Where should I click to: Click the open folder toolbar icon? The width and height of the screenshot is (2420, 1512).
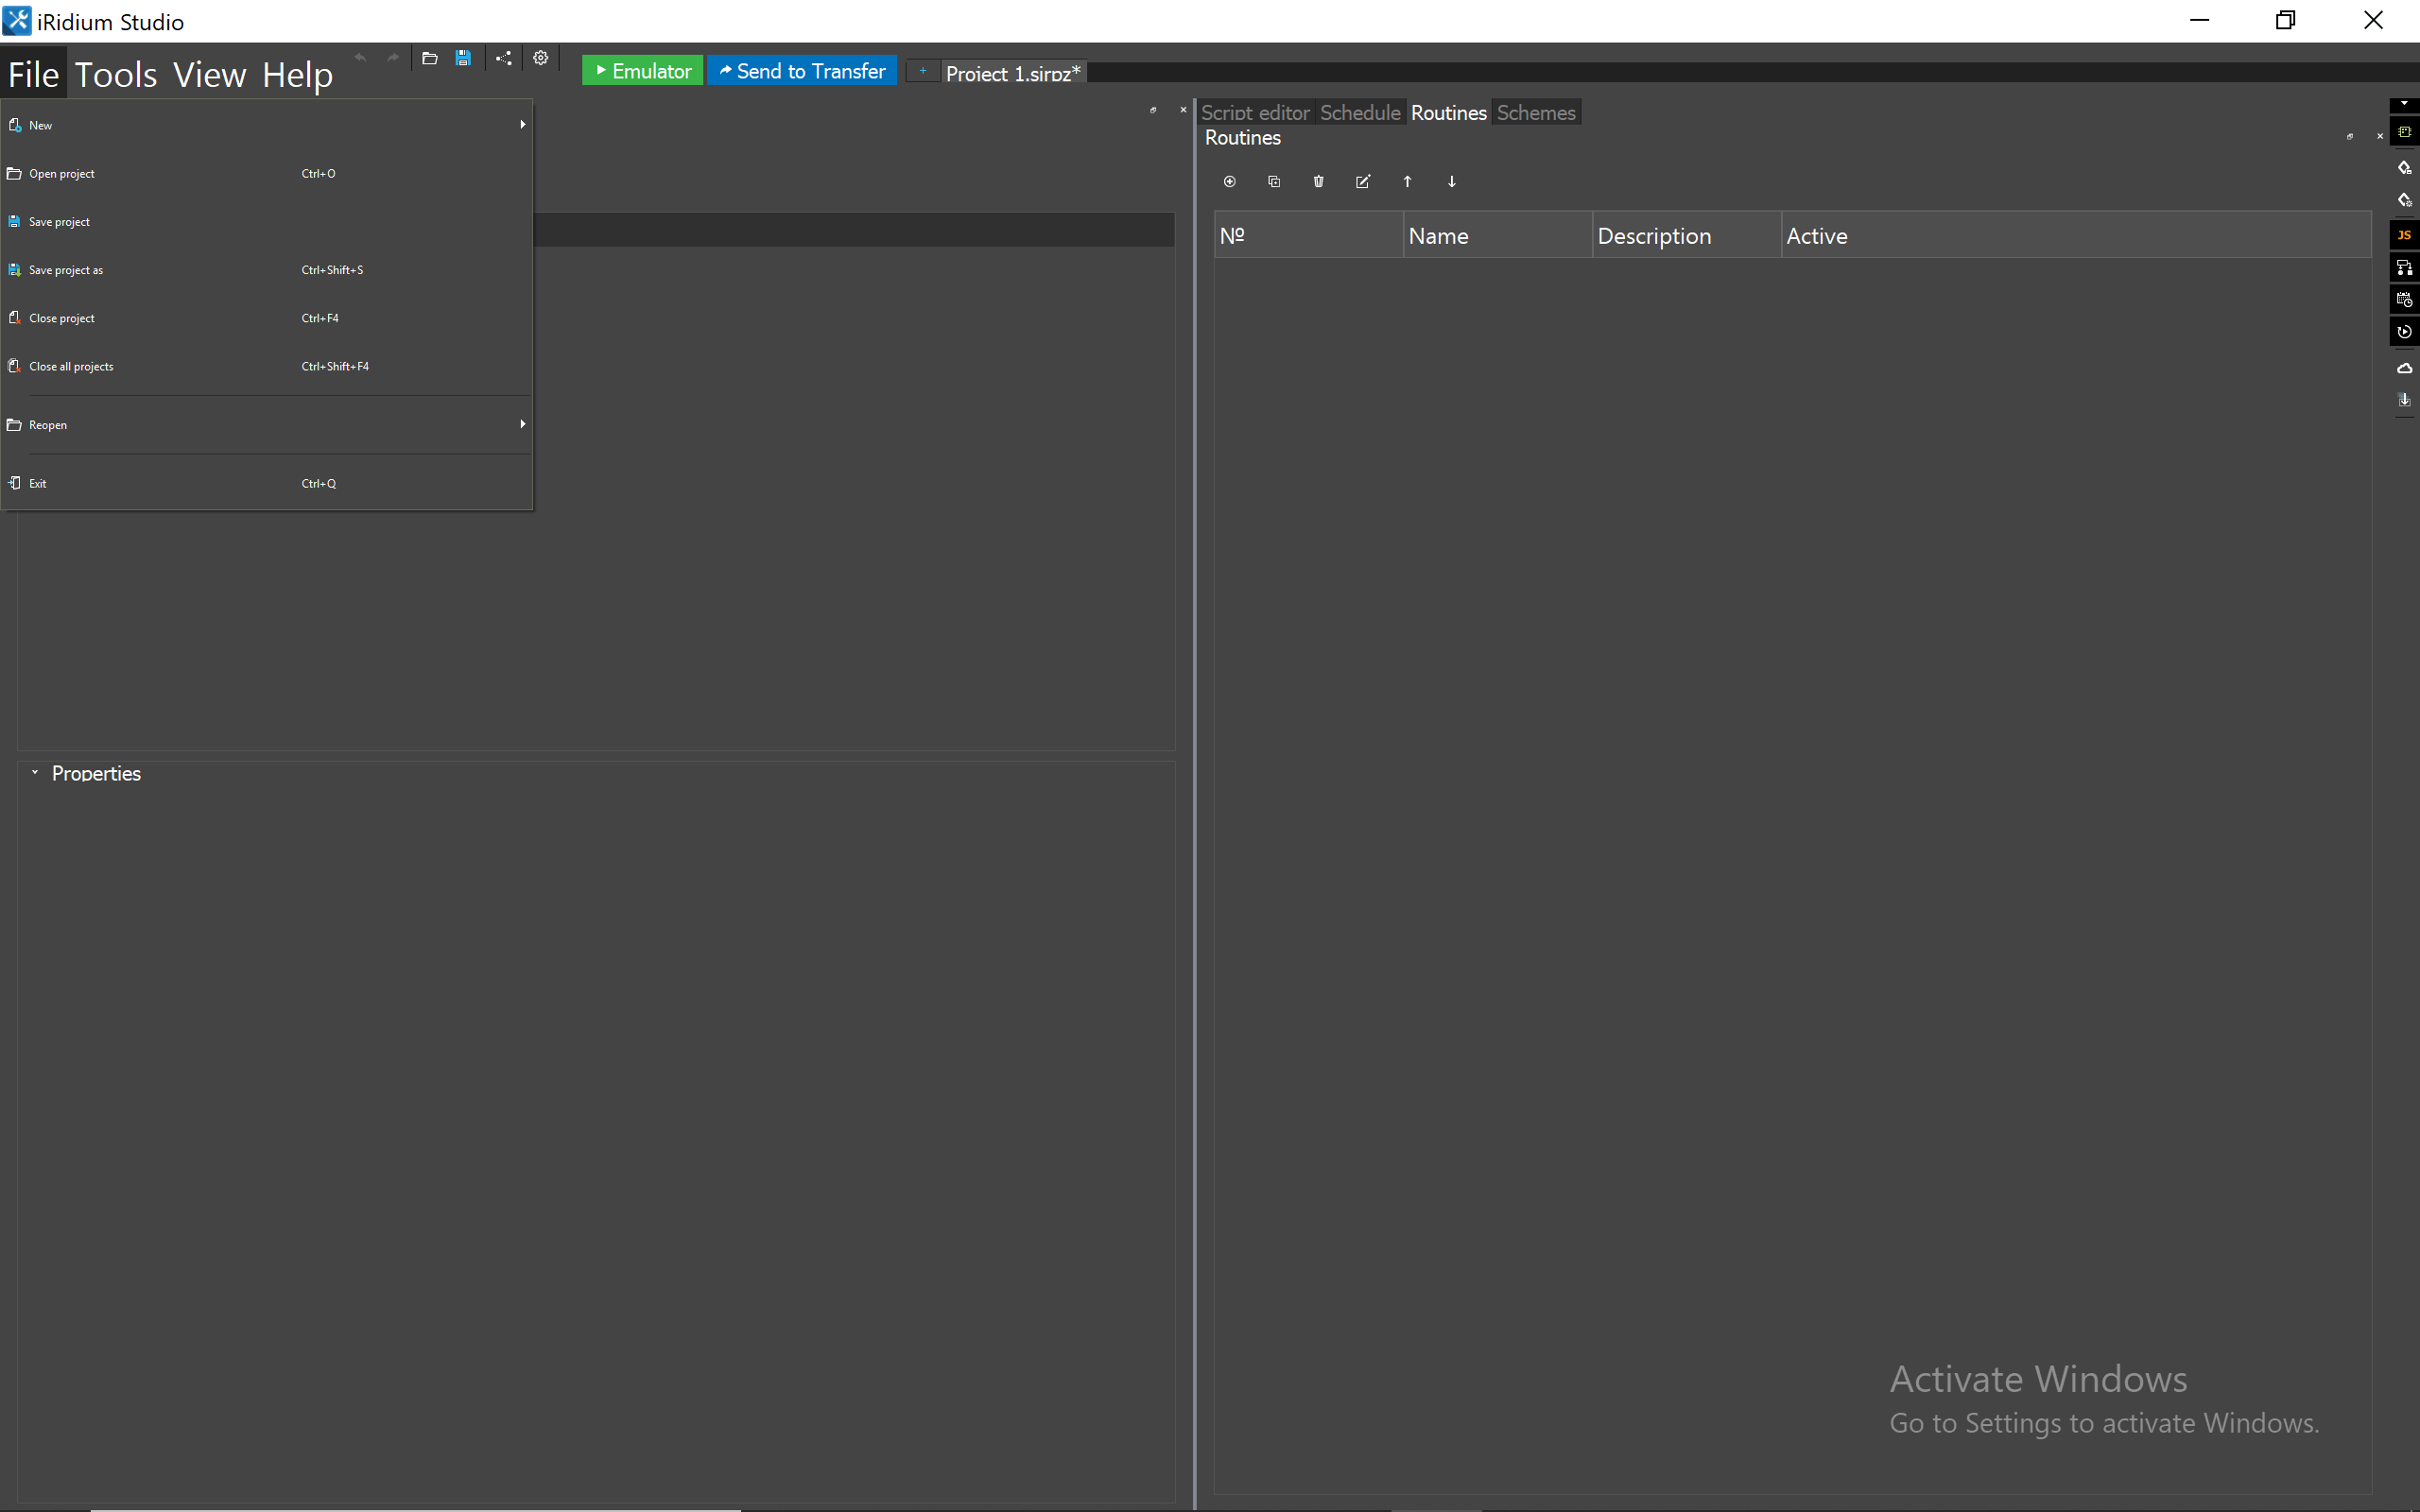point(430,58)
